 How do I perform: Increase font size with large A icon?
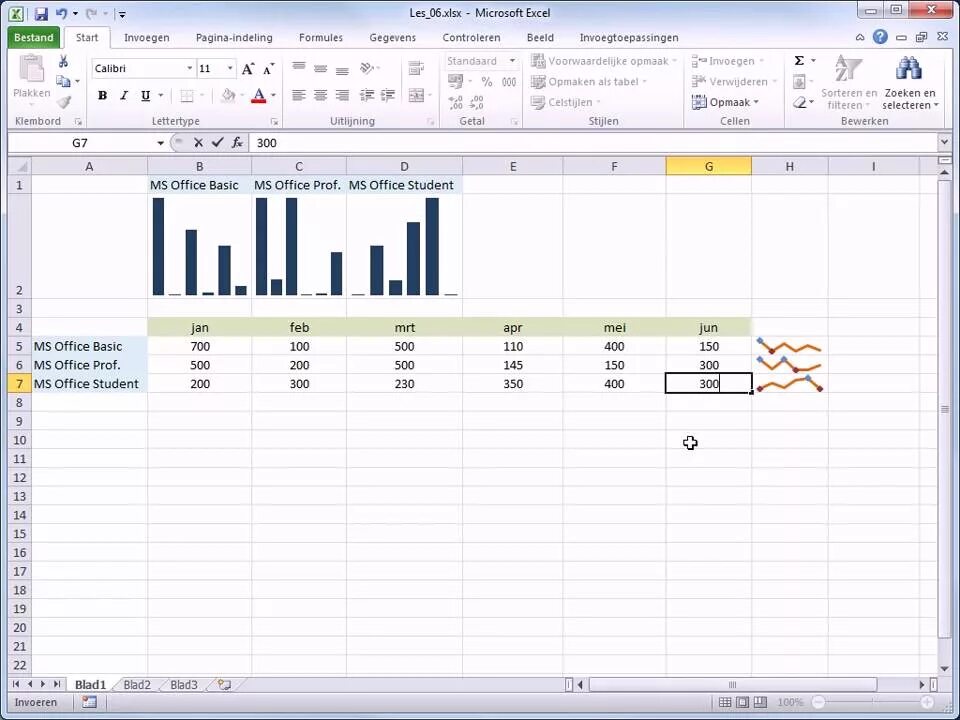[x=247, y=69]
